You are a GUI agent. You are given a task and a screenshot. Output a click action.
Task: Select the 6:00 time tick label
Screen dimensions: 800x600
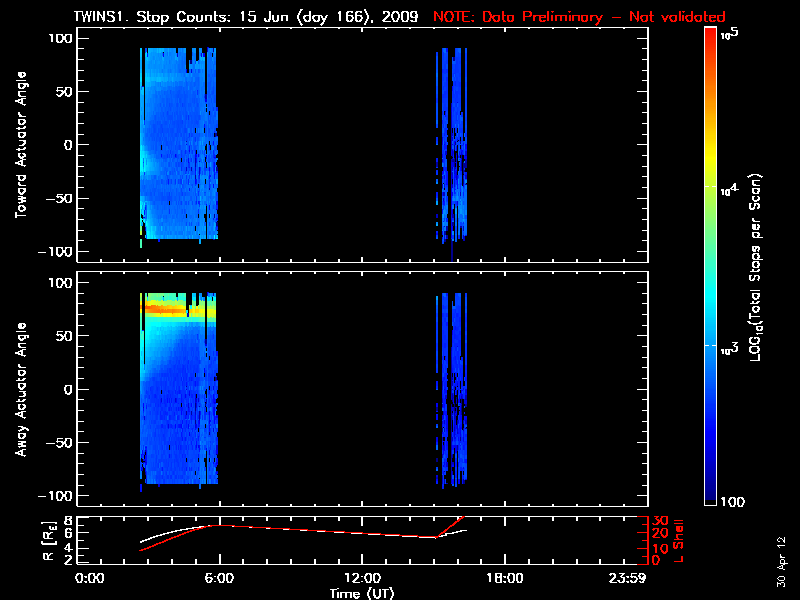point(218,578)
